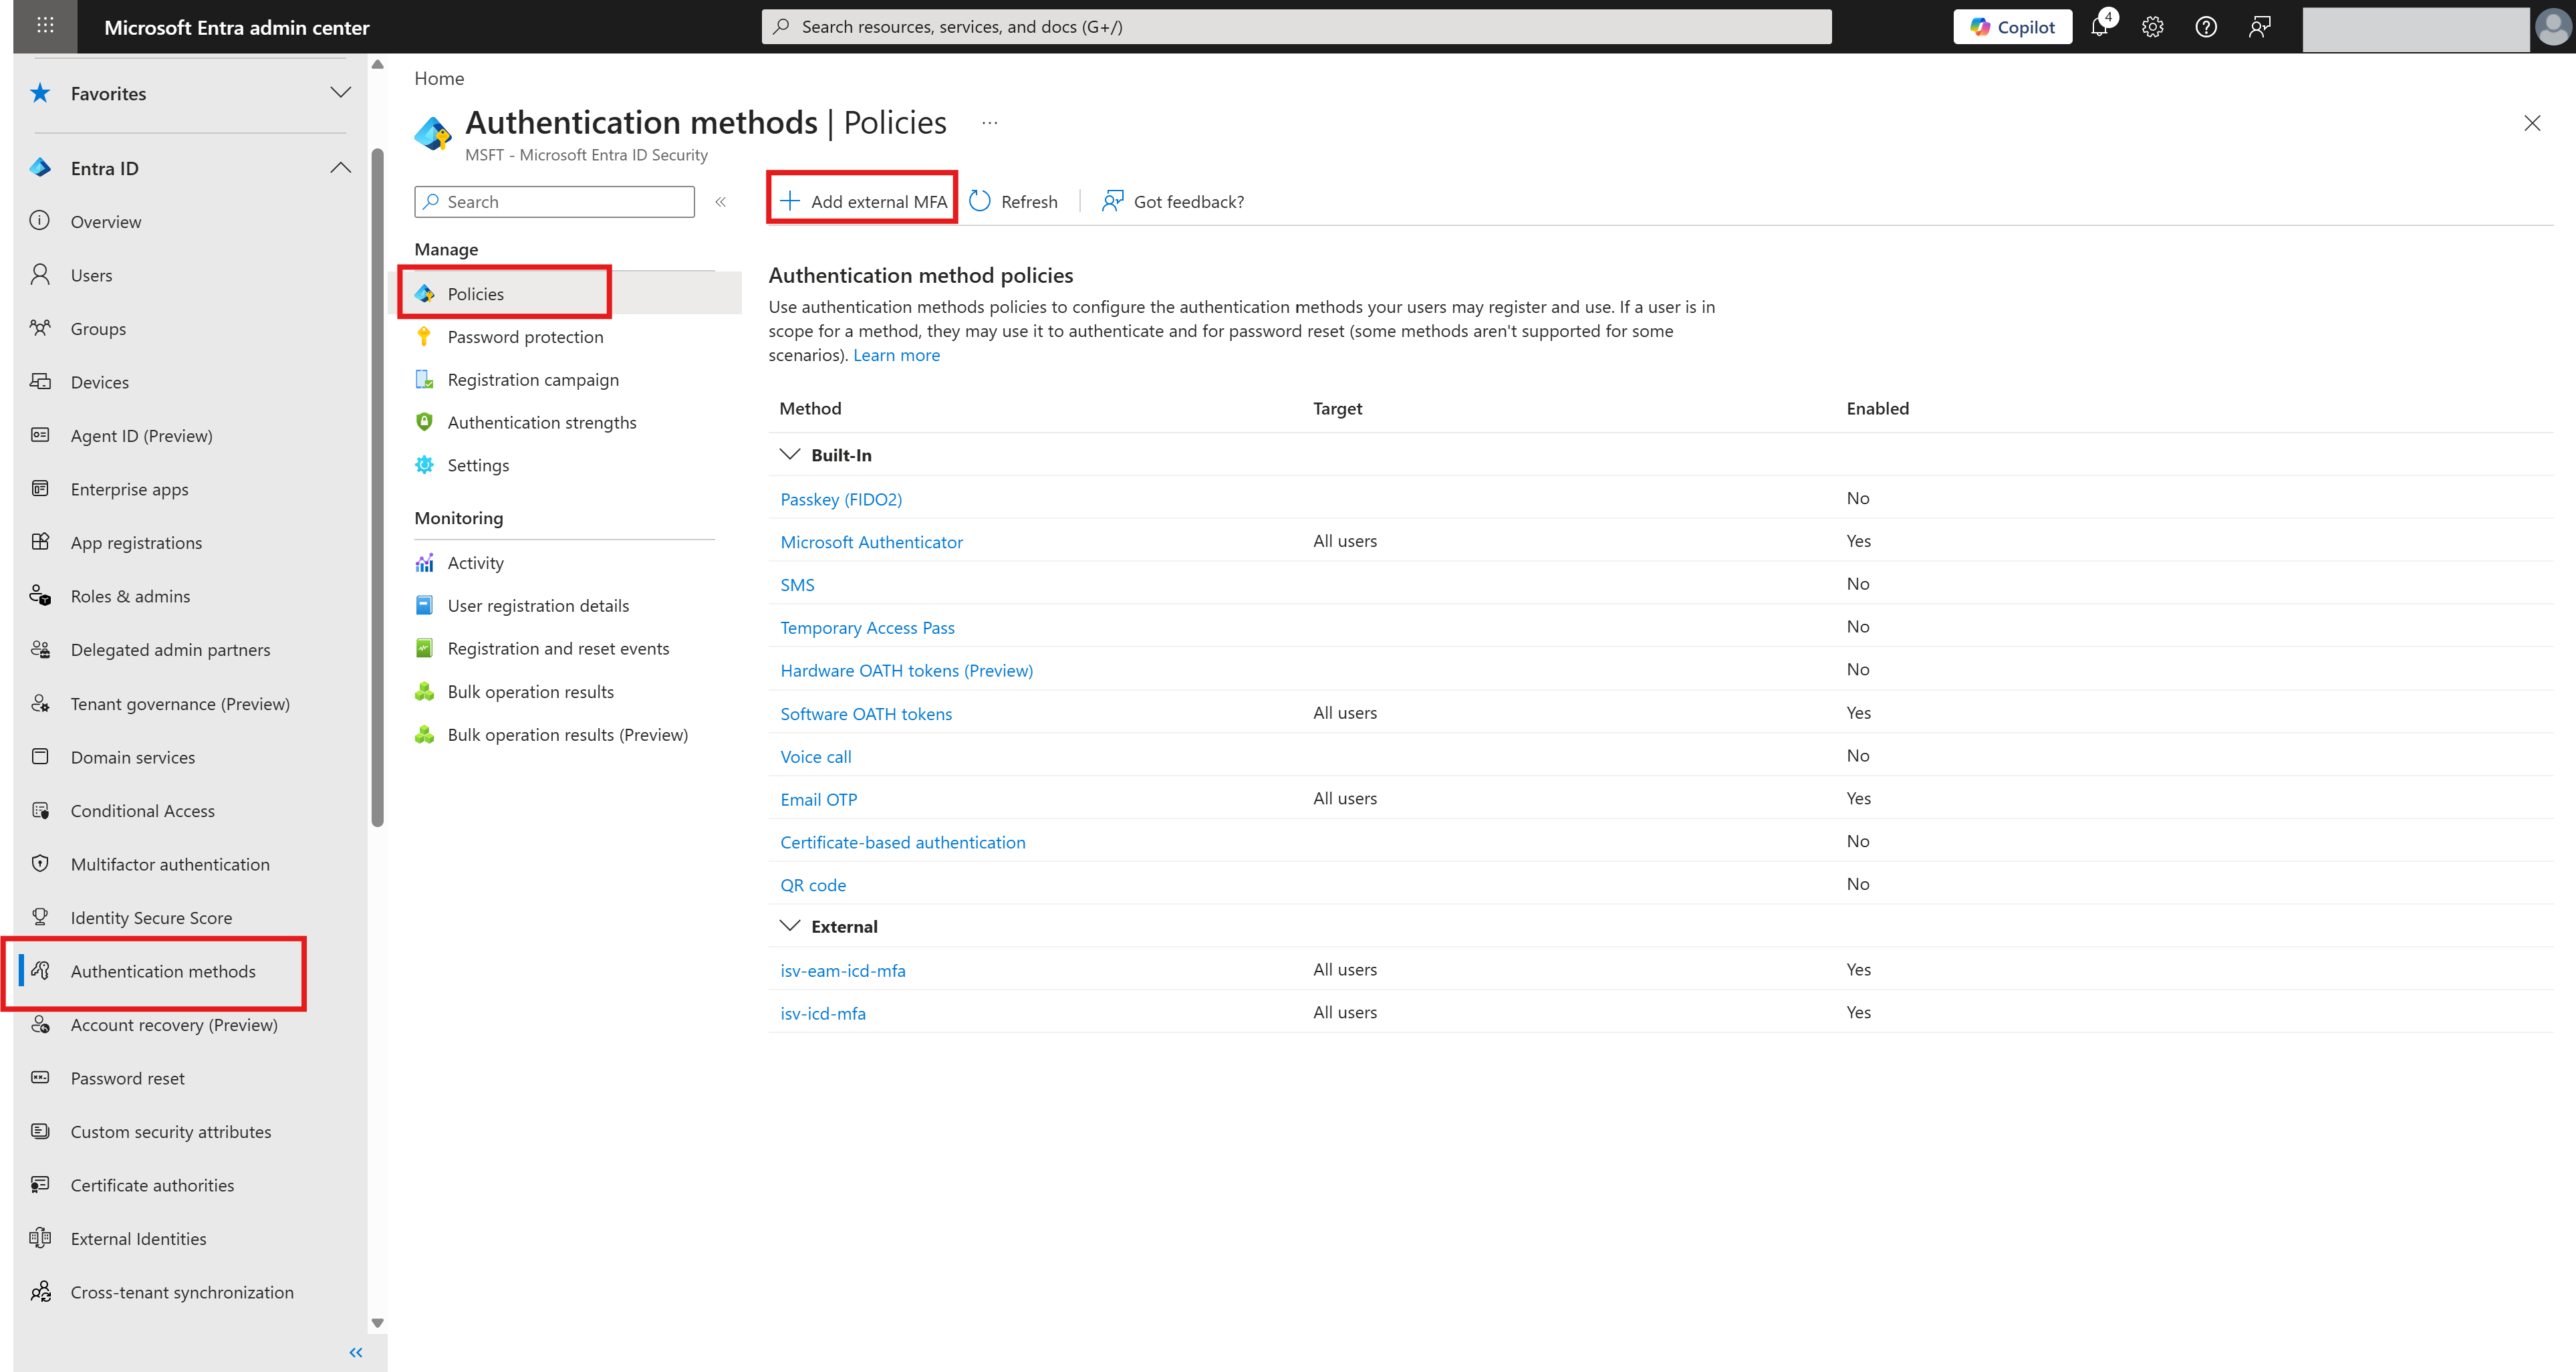Click the Devices icon in sidebar
Screen dimensions: 2576x1372
click(x=40, y=382)
